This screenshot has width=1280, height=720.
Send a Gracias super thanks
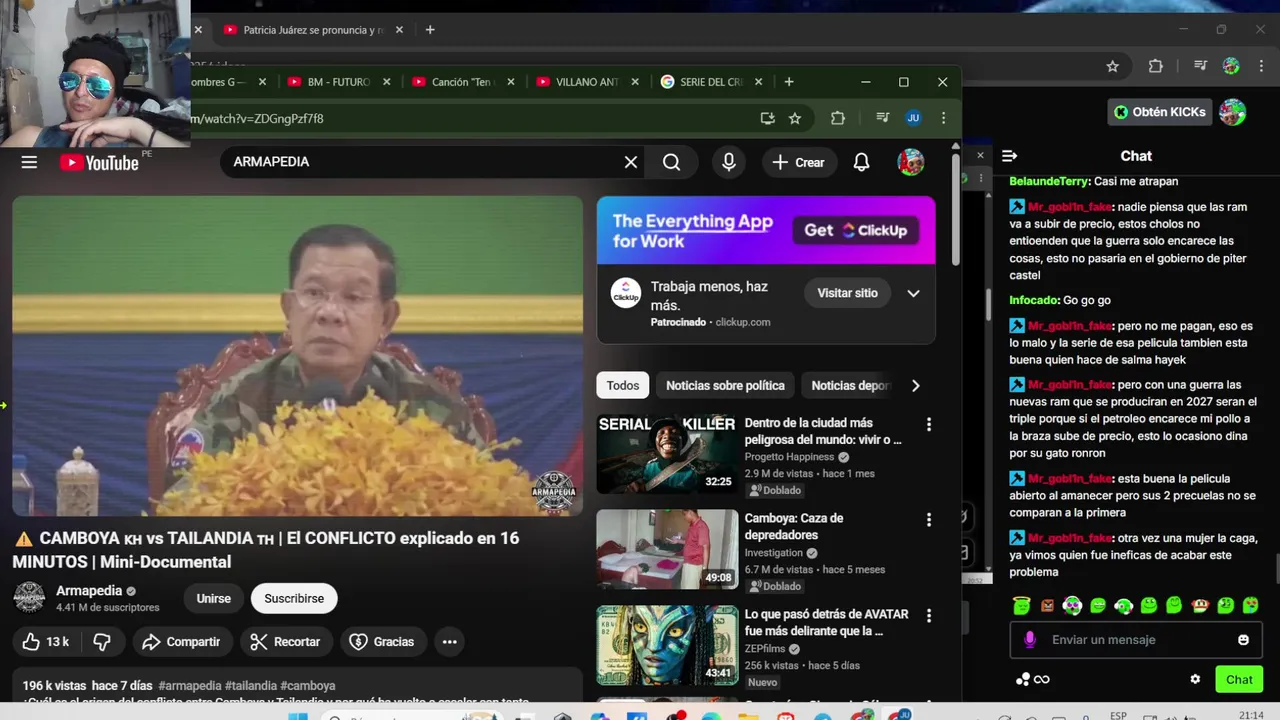382,642
